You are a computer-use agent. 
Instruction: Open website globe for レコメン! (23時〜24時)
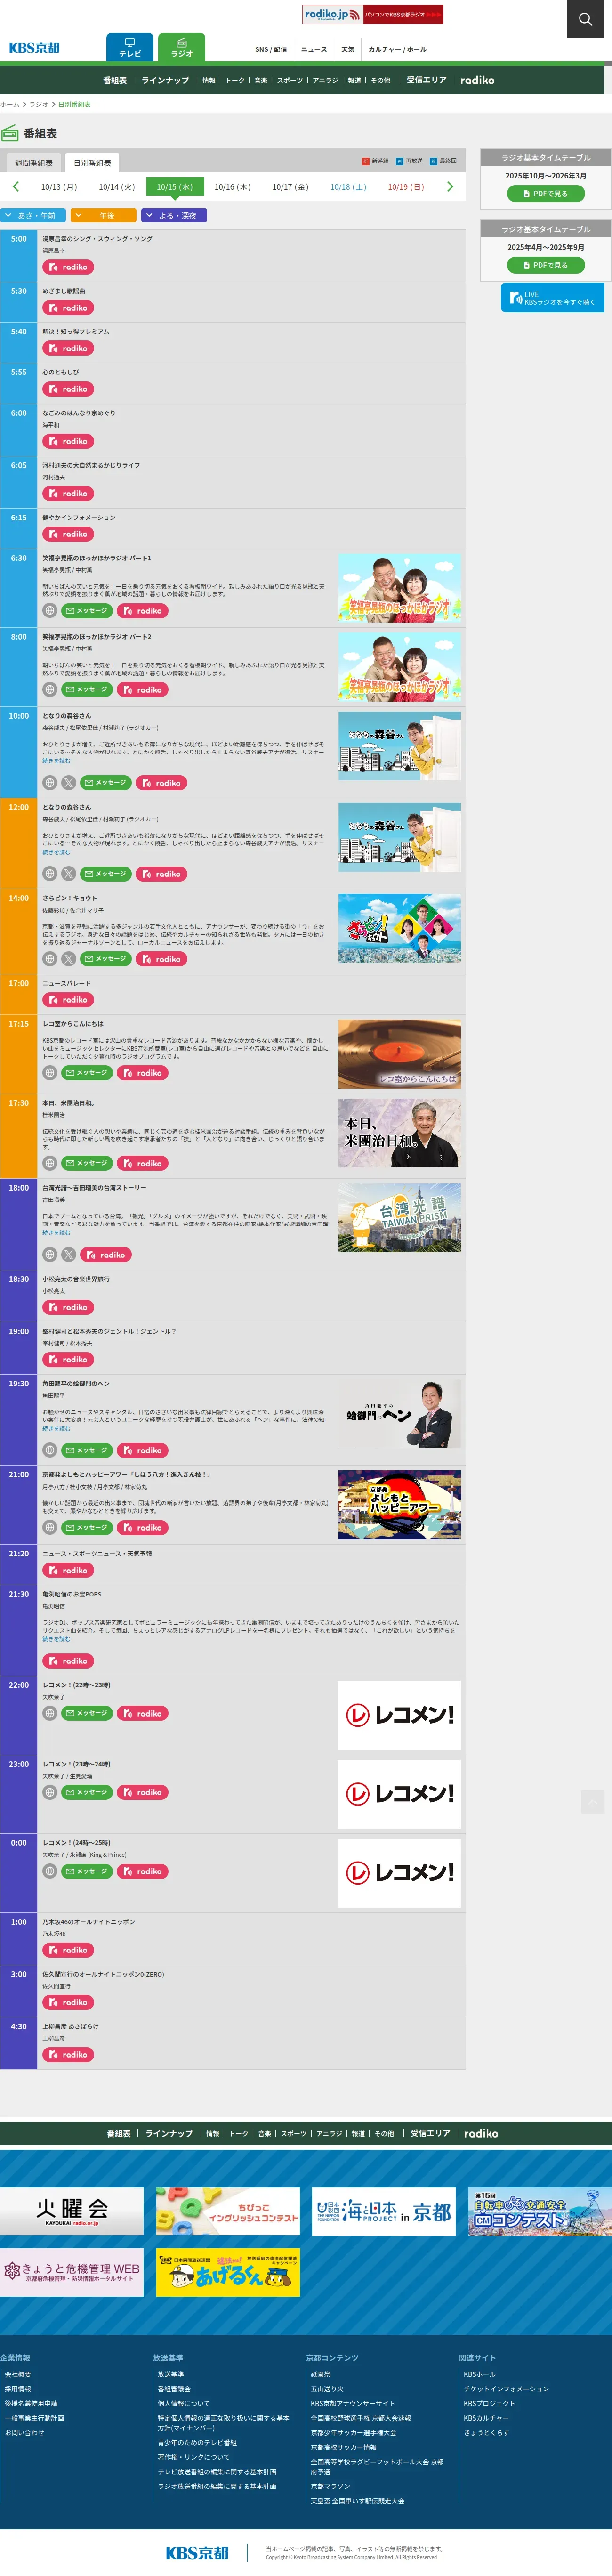(x=49, y=1792)
